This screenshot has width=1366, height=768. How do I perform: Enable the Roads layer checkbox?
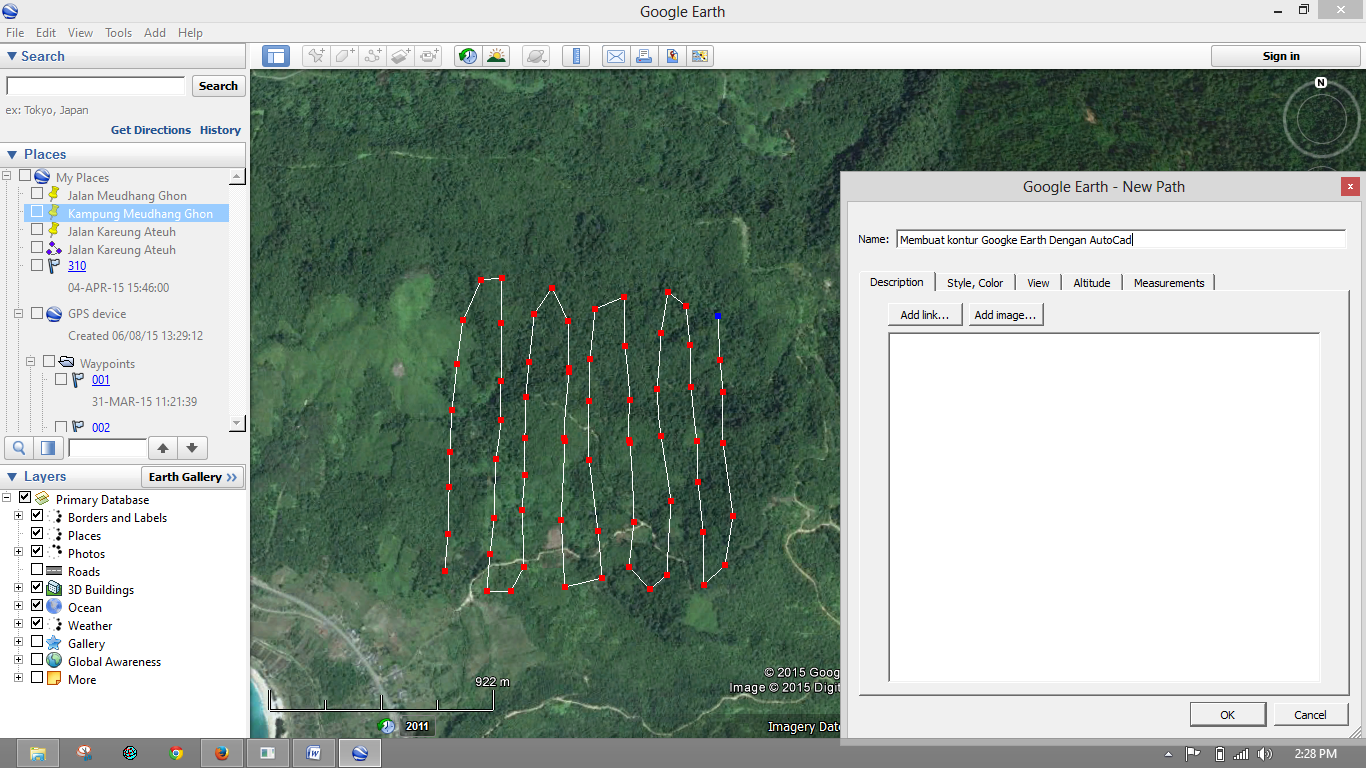[x=37, y=570]
